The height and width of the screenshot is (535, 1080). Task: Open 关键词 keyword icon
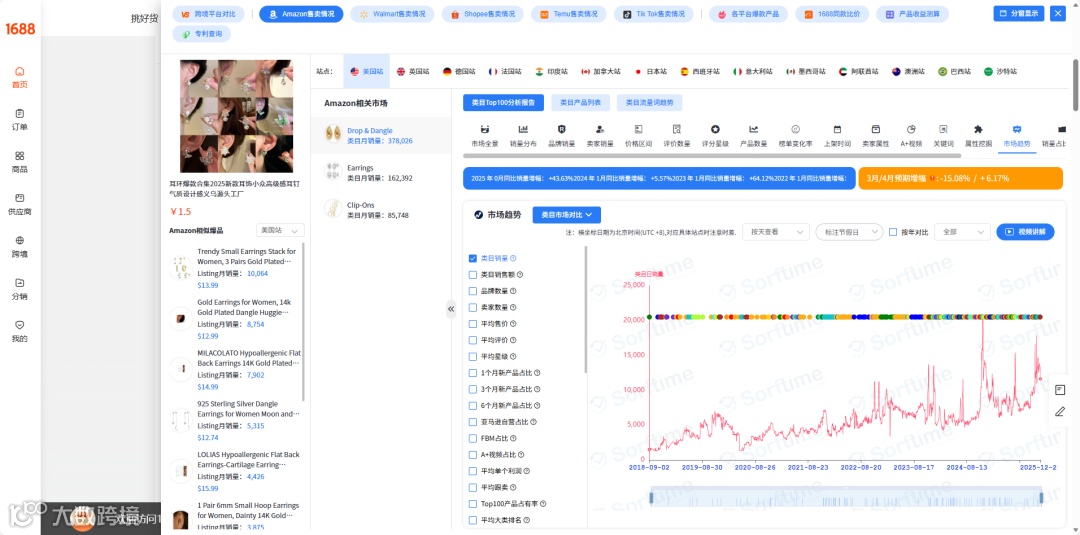943,129
